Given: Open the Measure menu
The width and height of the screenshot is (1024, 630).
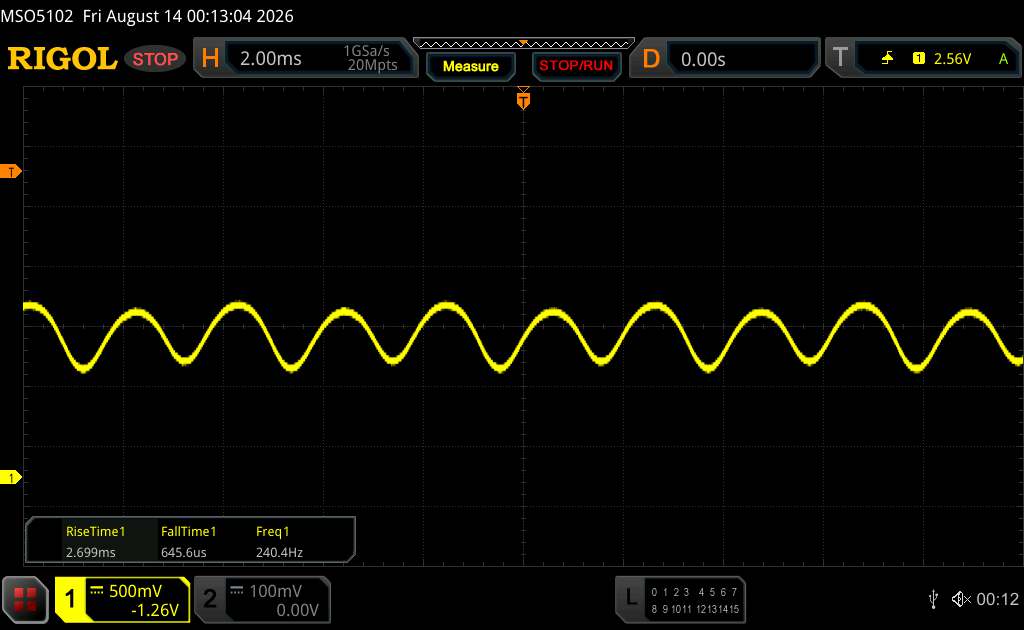Looking at the screenshot, I should (471, 66).
